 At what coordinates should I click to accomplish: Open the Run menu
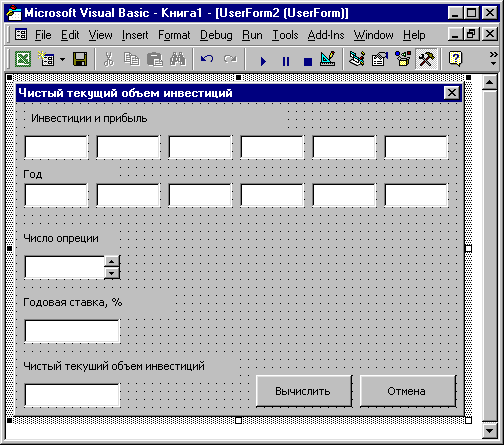click(x=252, y=35)
